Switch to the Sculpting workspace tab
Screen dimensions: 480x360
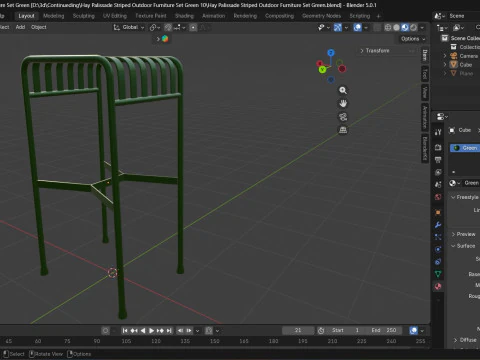tap(84, 16)
